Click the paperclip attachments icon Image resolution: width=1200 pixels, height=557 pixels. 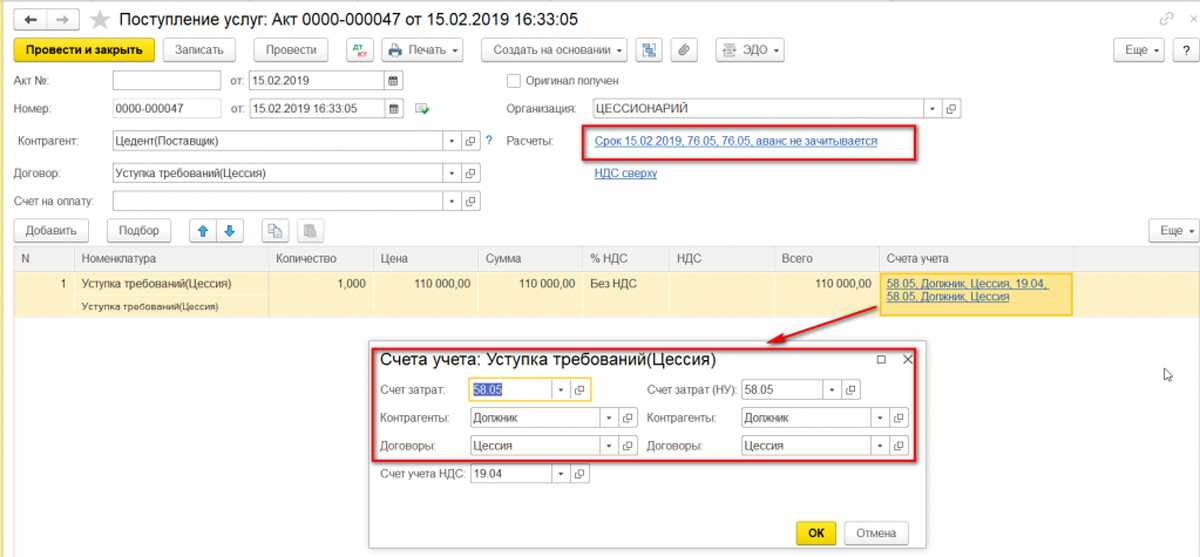[683, 49]
